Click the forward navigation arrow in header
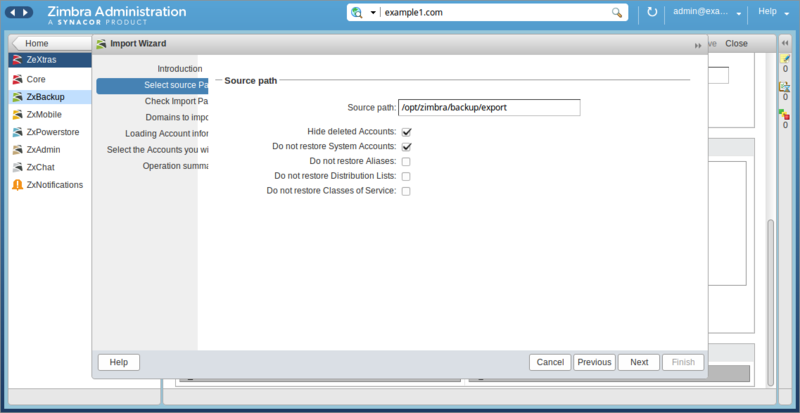 point(26,12)
